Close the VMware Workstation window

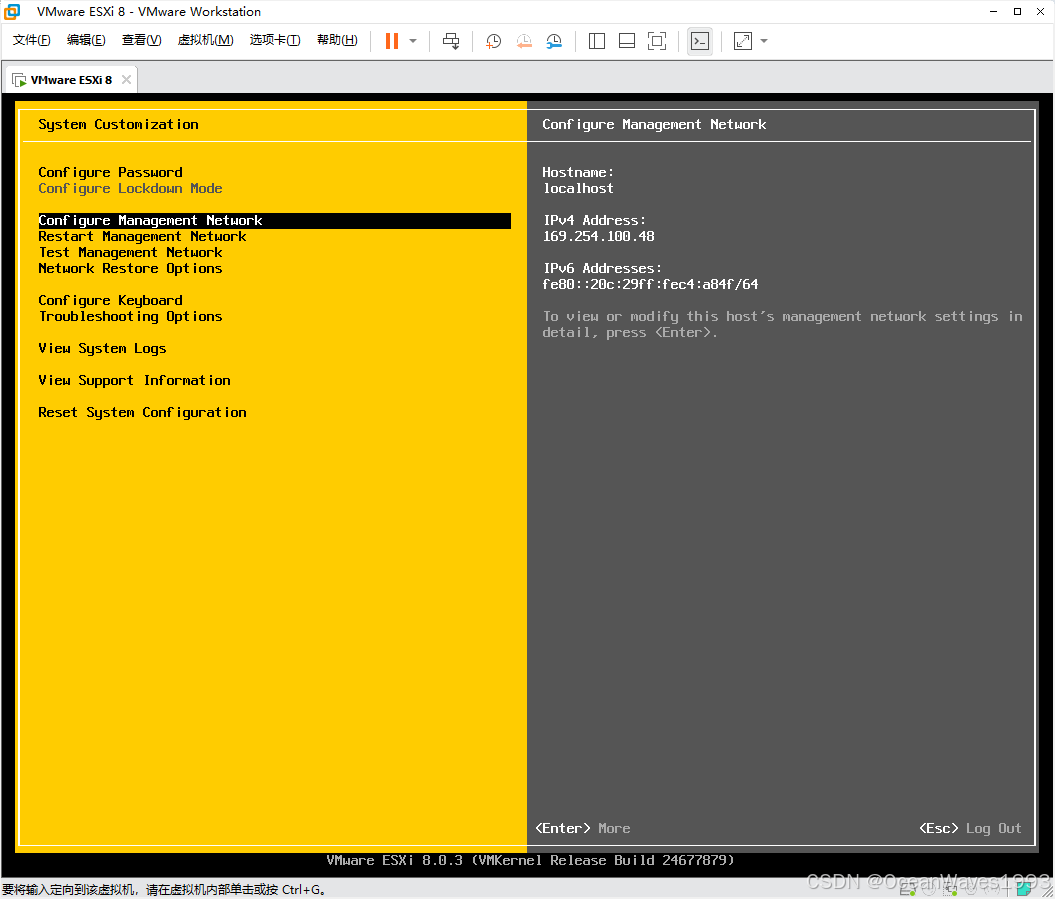point(1040,11)
